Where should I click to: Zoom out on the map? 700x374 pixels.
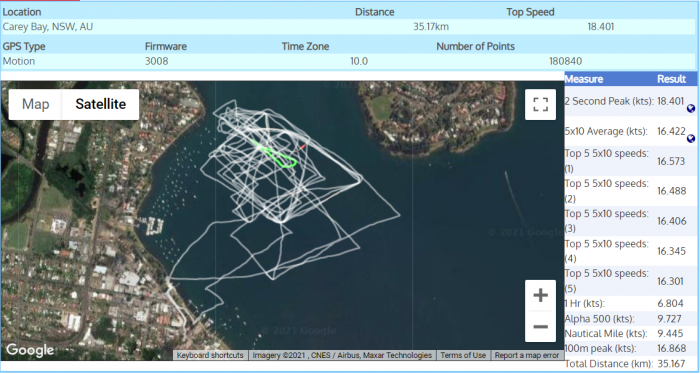point(540,327)
